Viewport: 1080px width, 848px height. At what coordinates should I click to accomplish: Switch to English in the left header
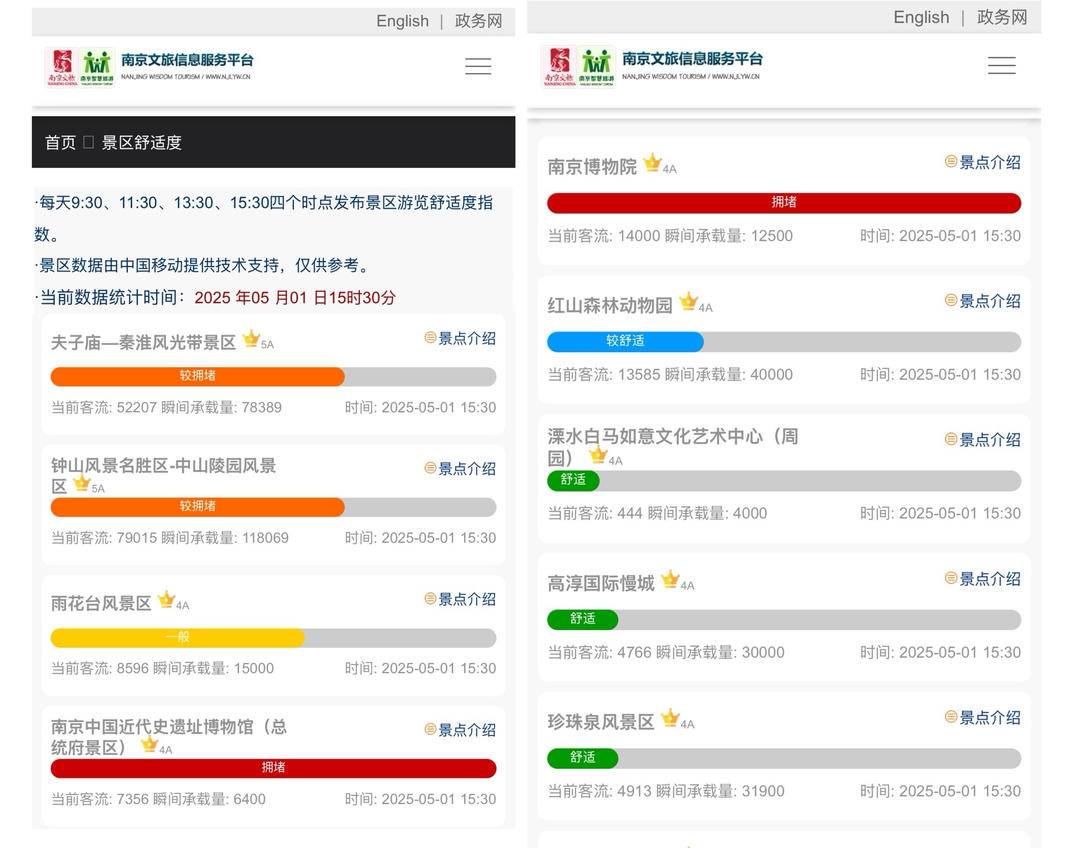click(x=402, y=21)
